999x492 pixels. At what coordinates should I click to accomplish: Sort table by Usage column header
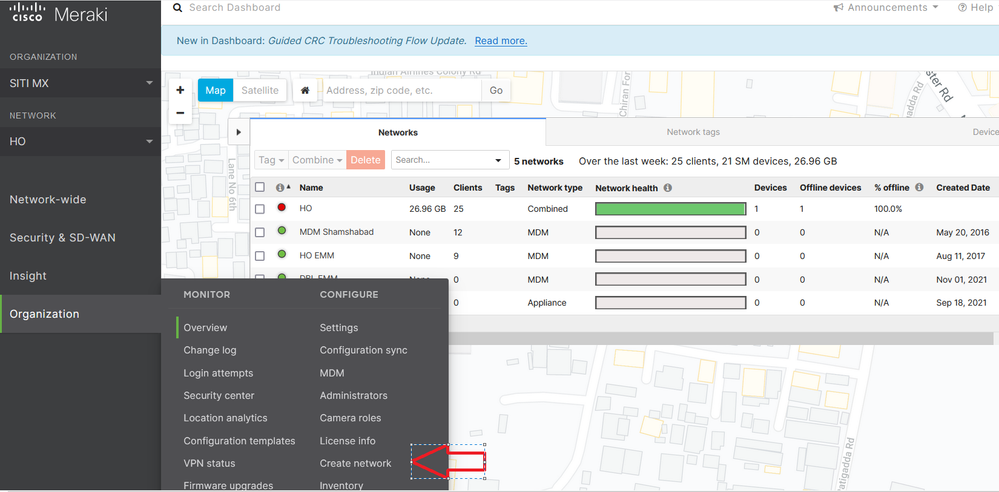(422, 188)
